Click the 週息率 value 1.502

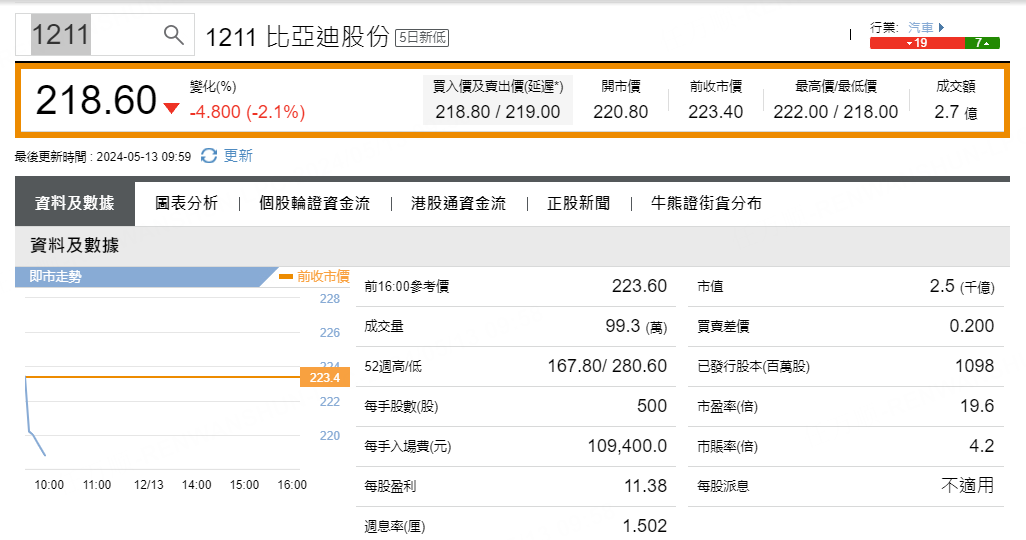645,526
